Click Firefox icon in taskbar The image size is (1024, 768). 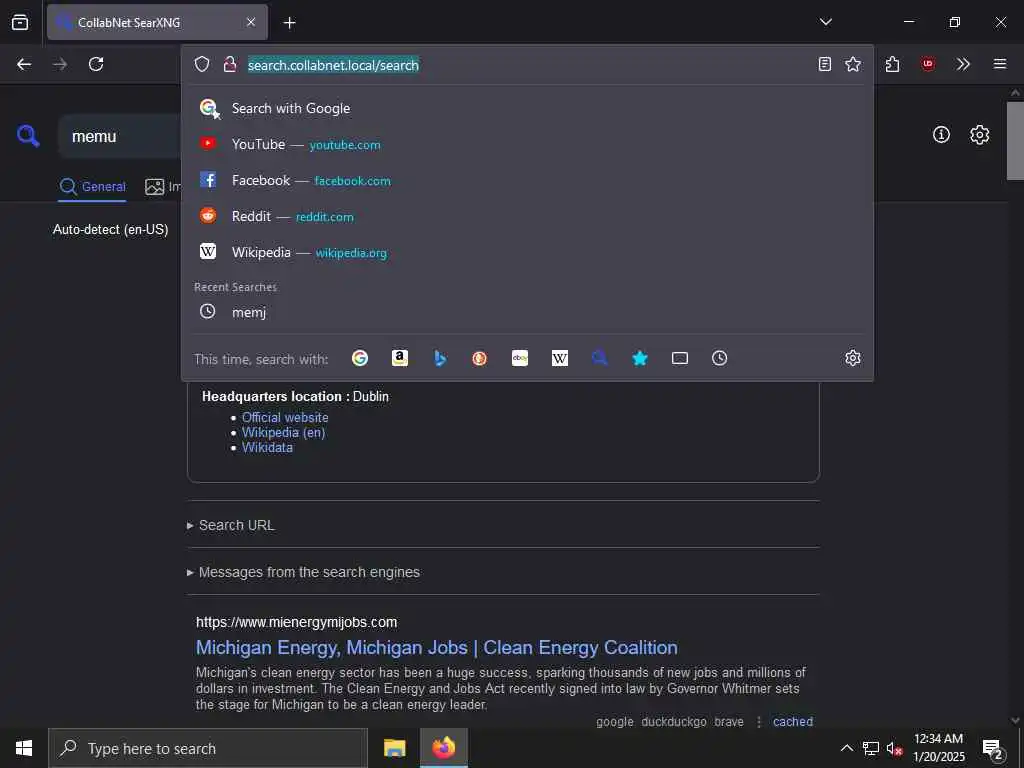pos(443,748)
